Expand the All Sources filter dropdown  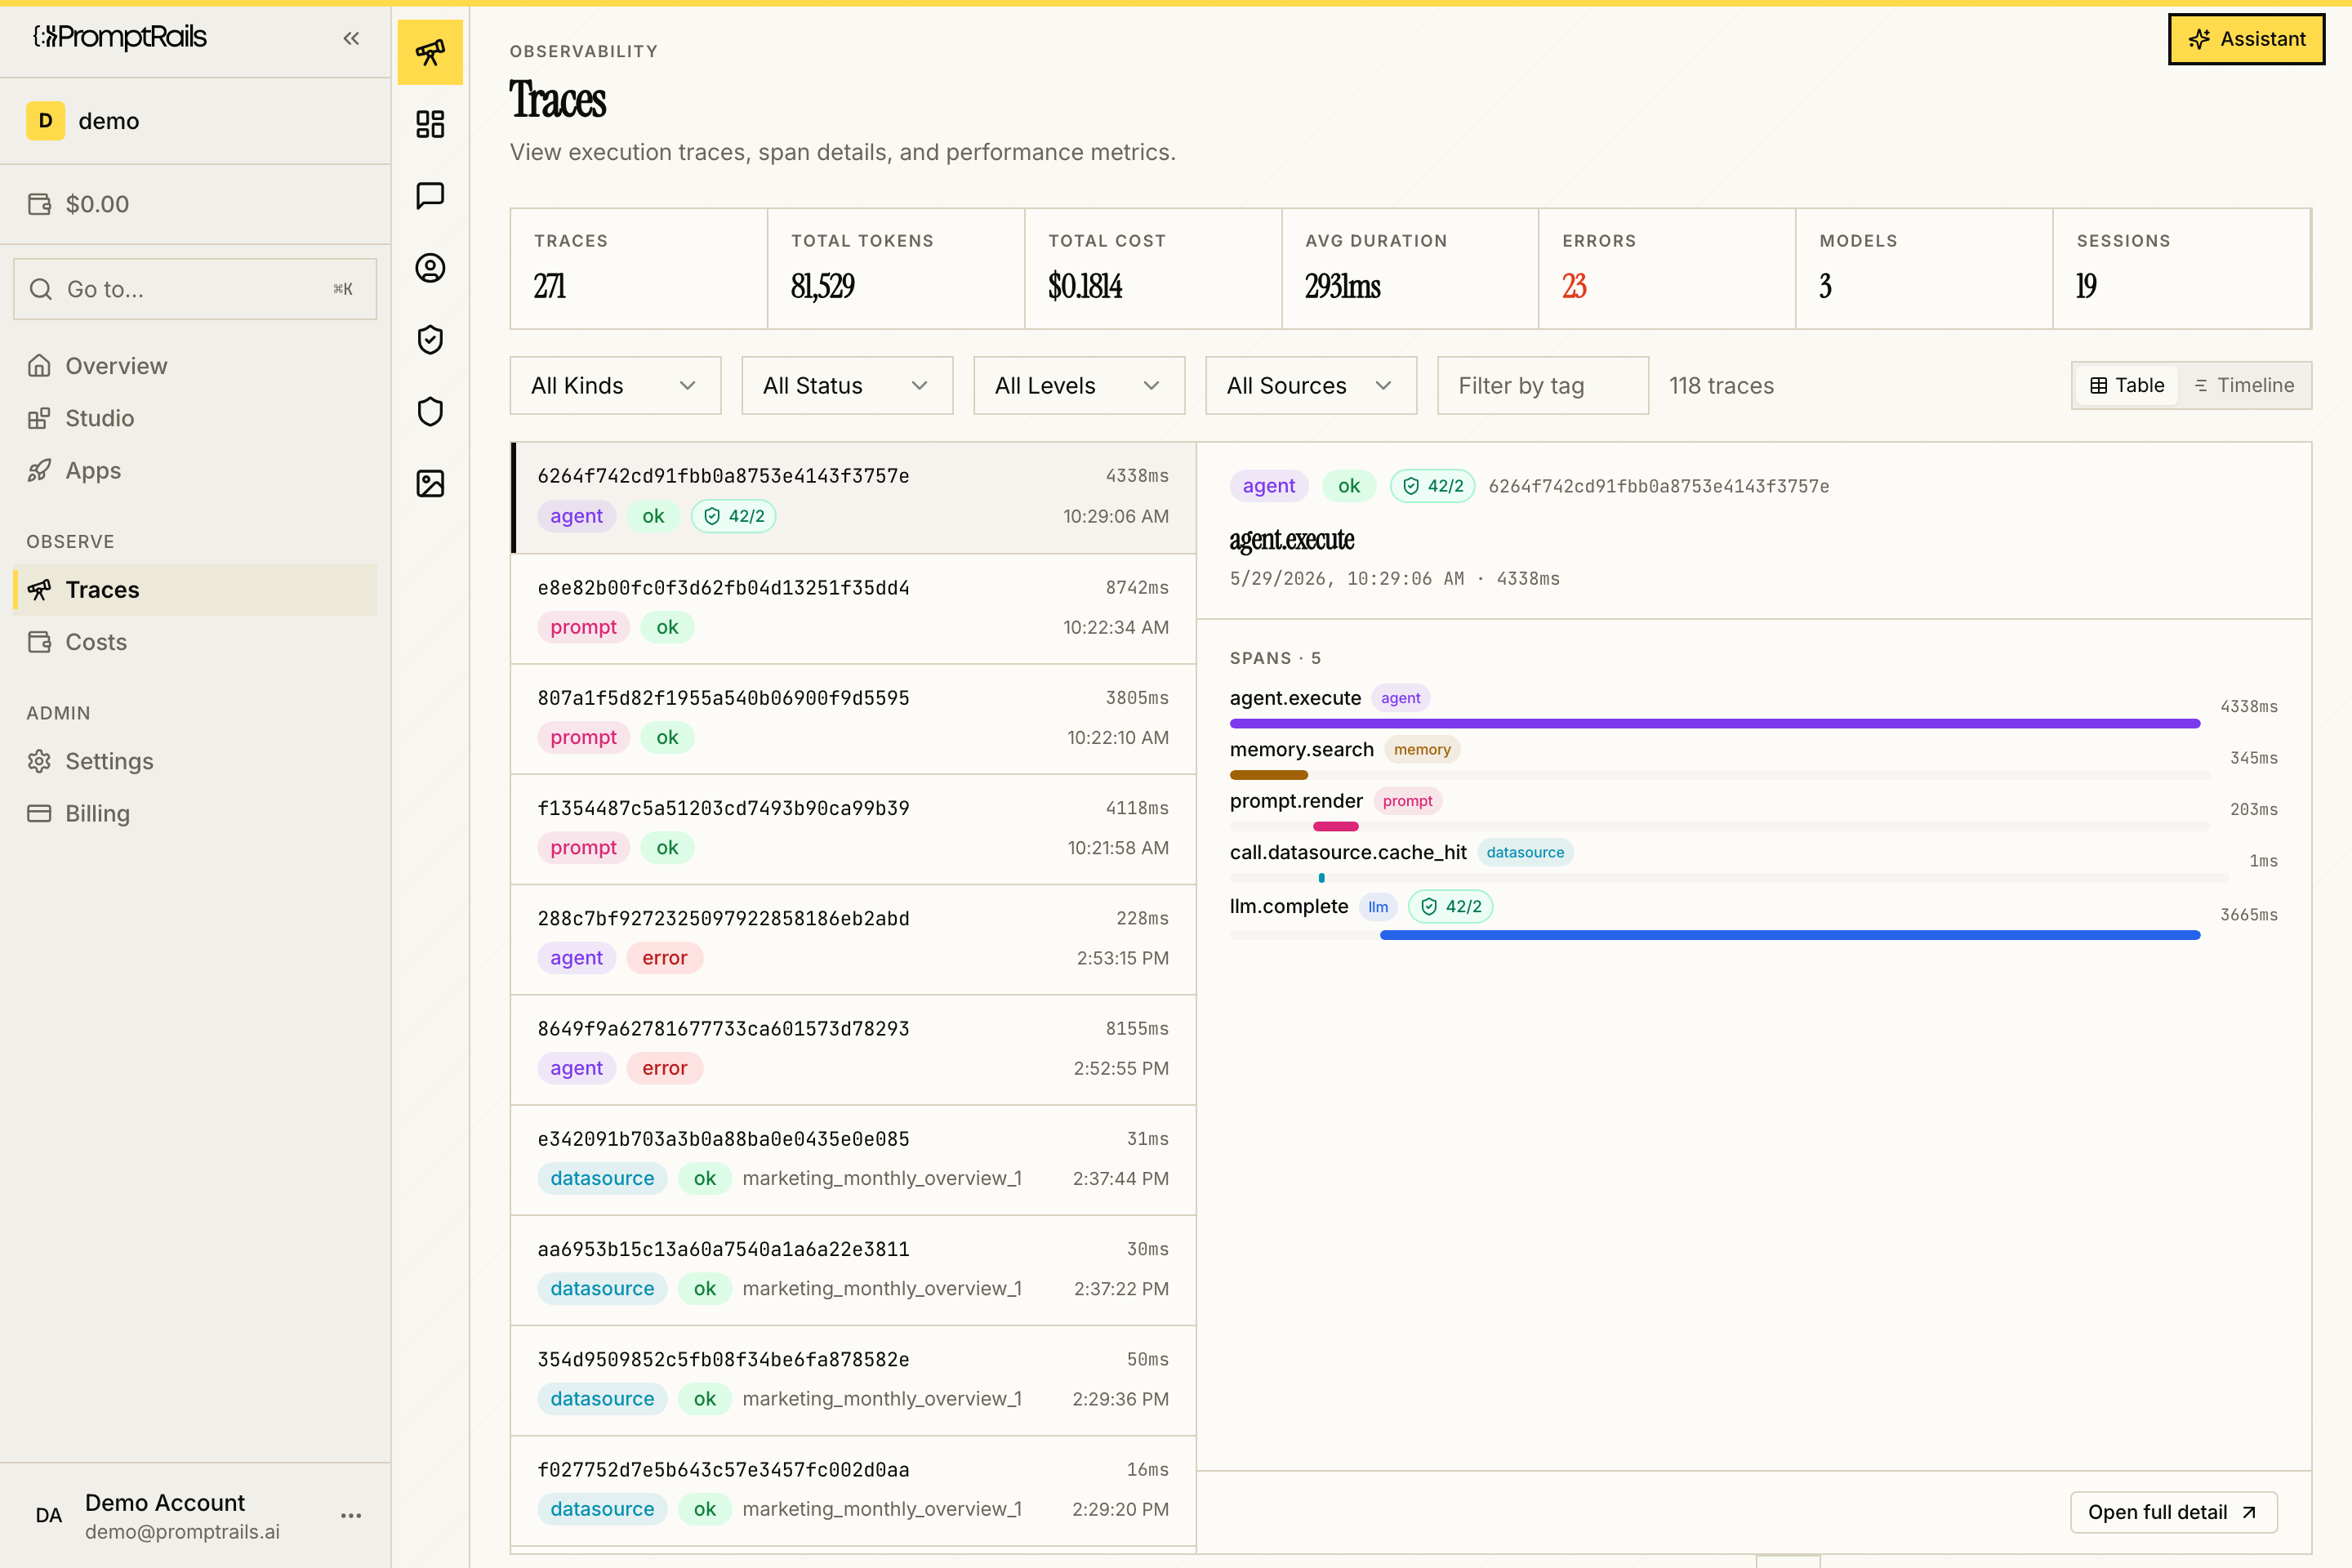click(x=1311, y=385)
